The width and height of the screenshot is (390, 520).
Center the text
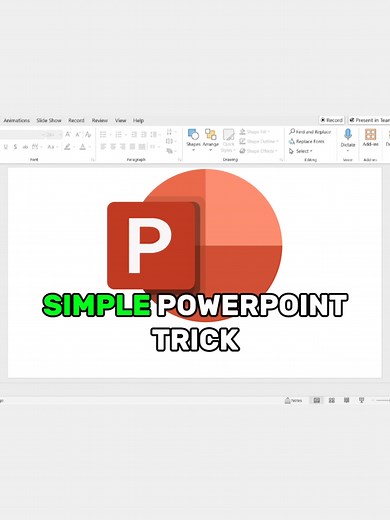tap(113, 147)
